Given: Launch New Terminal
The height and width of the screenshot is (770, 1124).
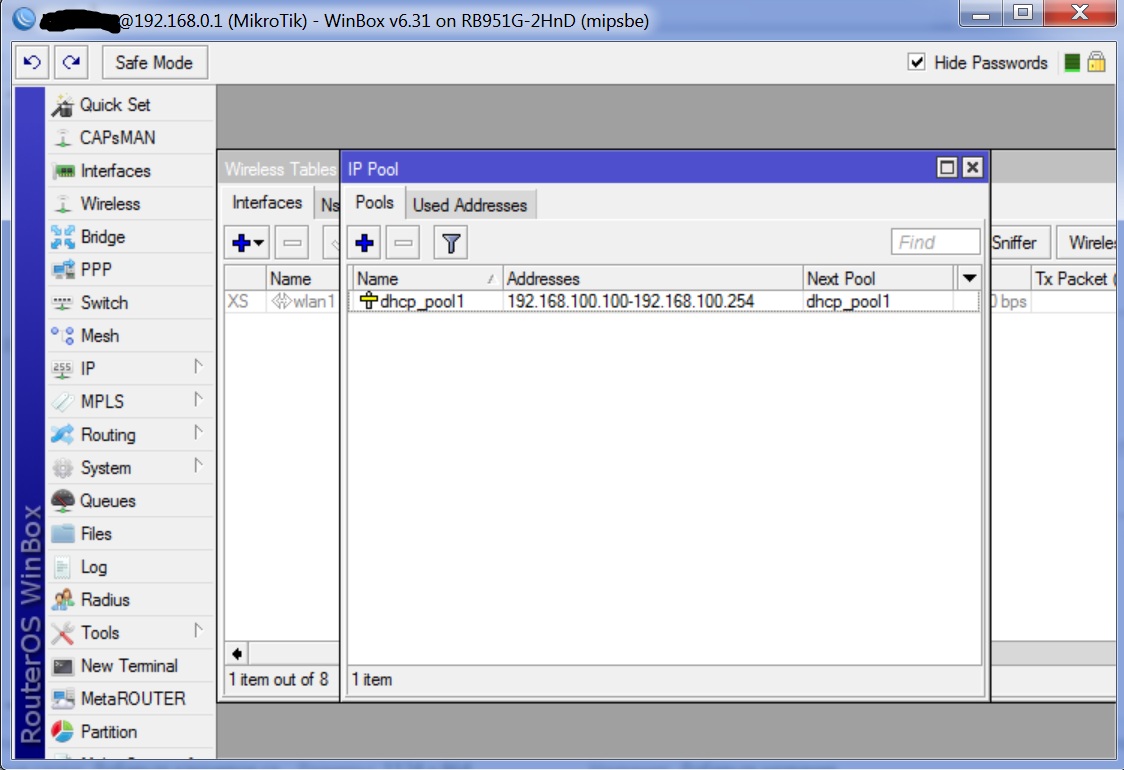Looking at the screenshot, I should (129, 665).
